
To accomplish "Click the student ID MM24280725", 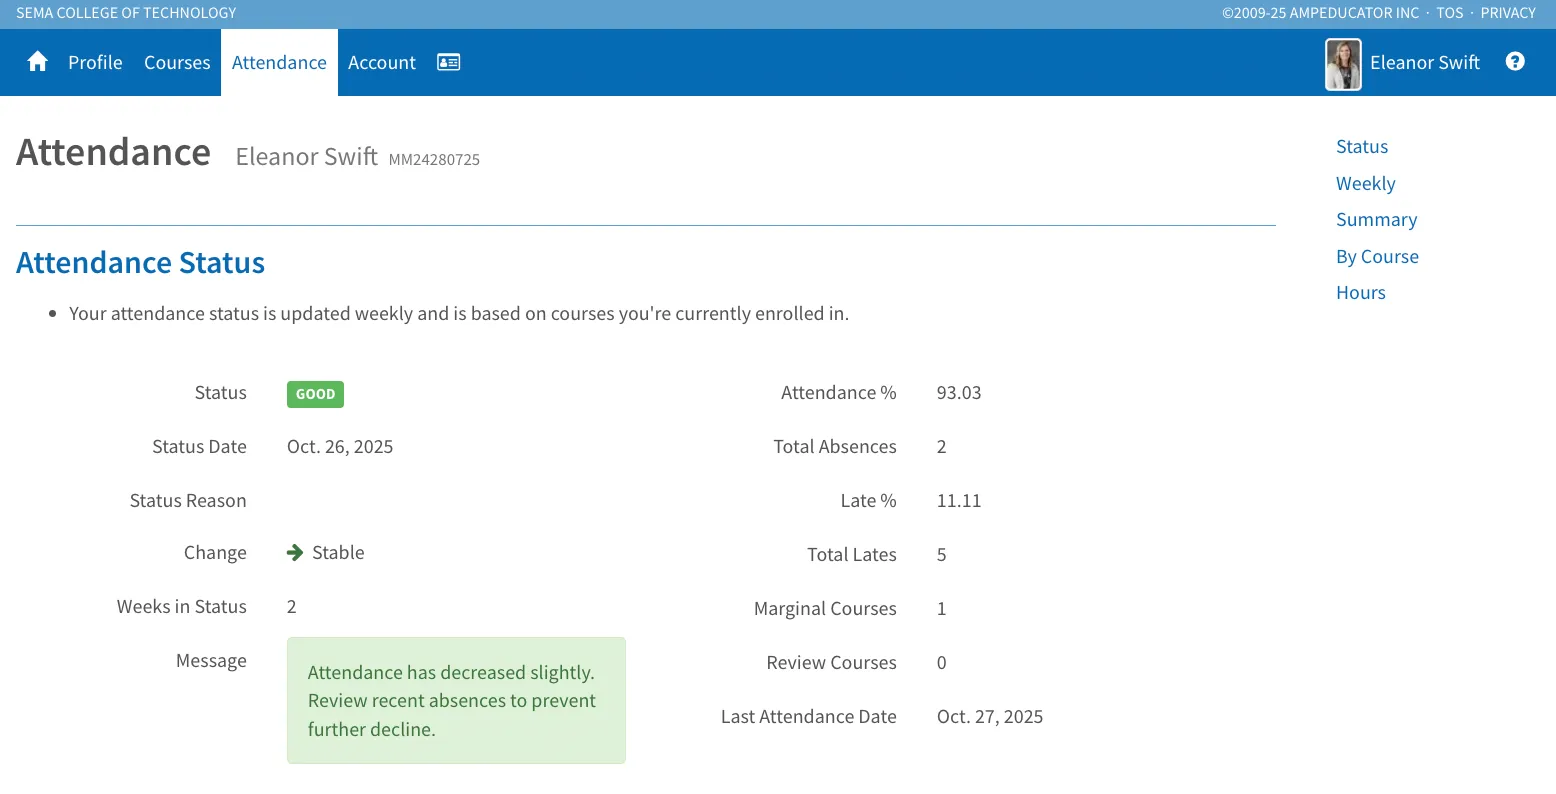I will point(434,160).
